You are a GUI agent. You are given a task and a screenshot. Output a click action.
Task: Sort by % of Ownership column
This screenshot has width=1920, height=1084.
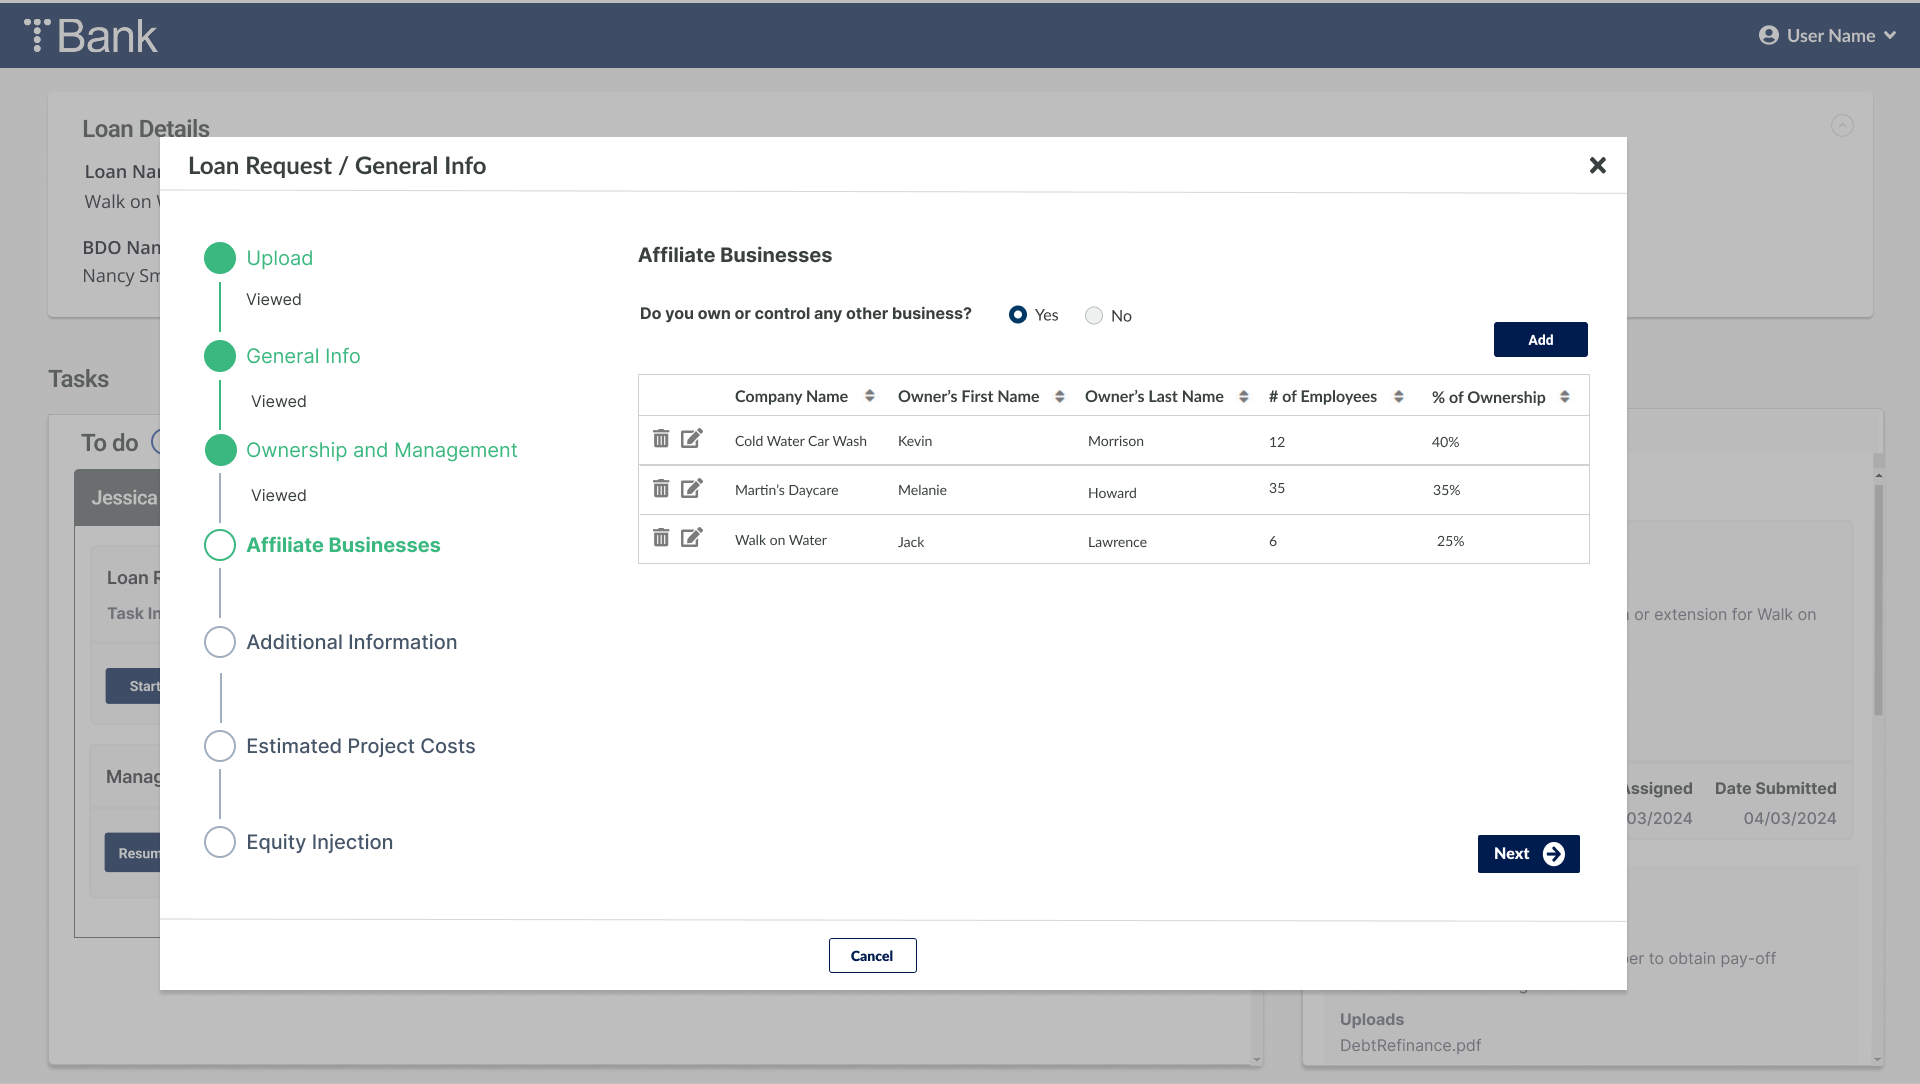pyautogui.click(x=1565, y=397)
